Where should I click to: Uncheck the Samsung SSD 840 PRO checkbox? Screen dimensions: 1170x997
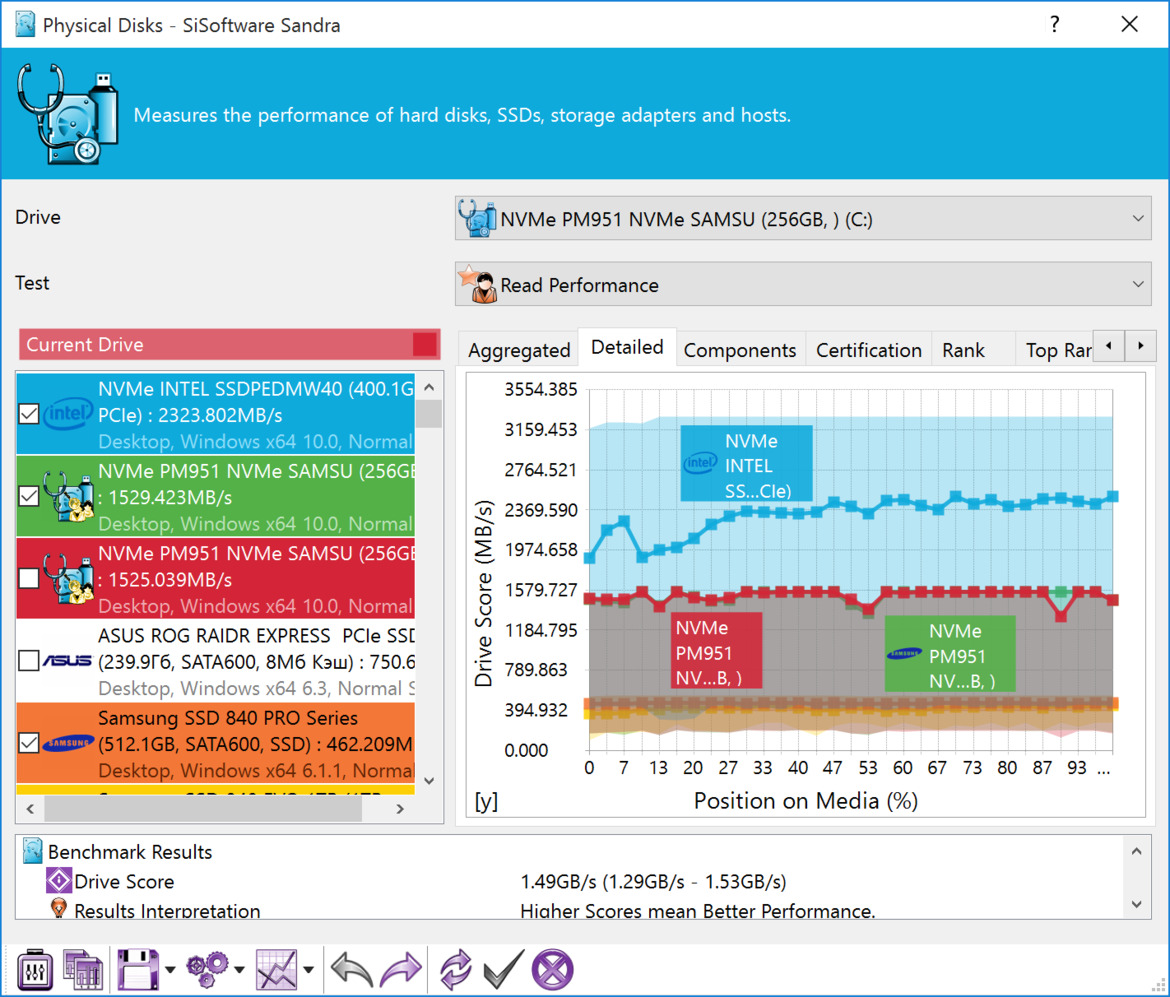click(x=28, y=743)
